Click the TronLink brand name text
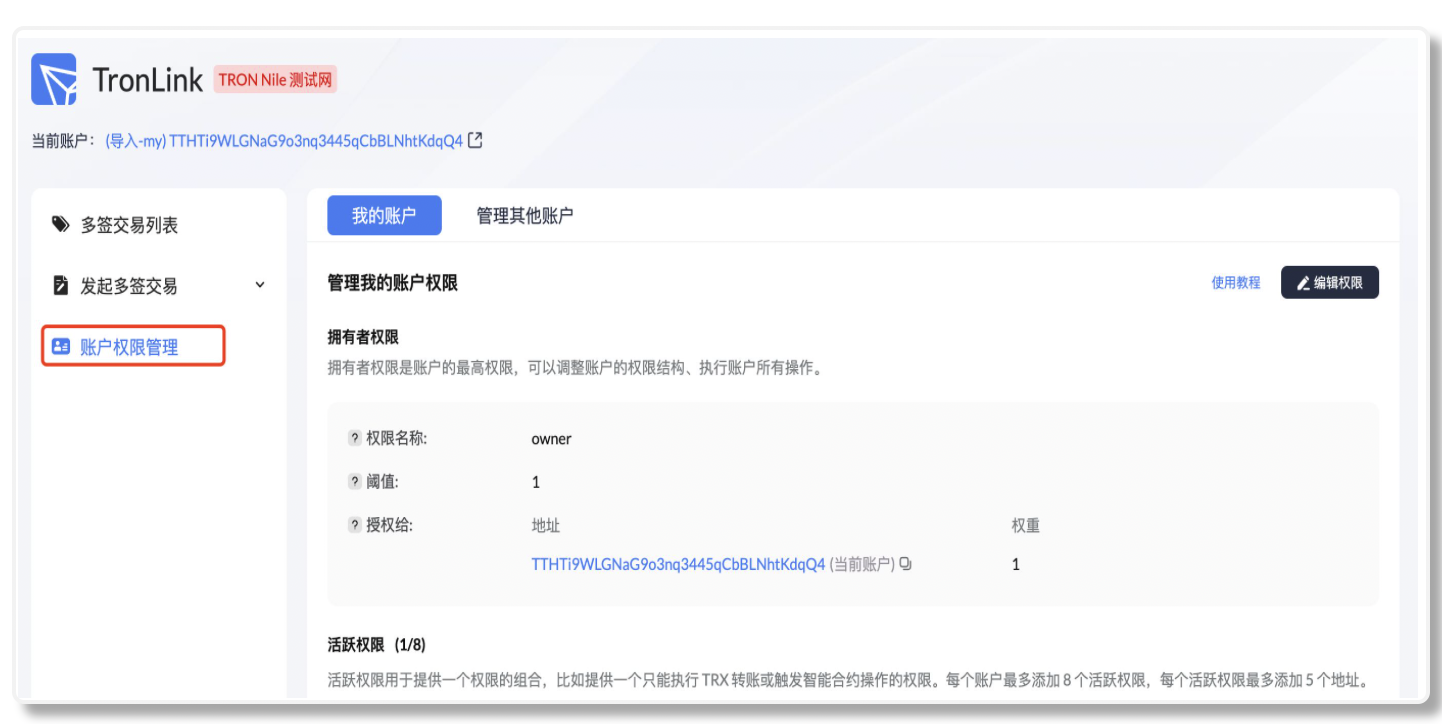Screen dimensions: 1442x724 pyautogui.click(x=147, y=80)
